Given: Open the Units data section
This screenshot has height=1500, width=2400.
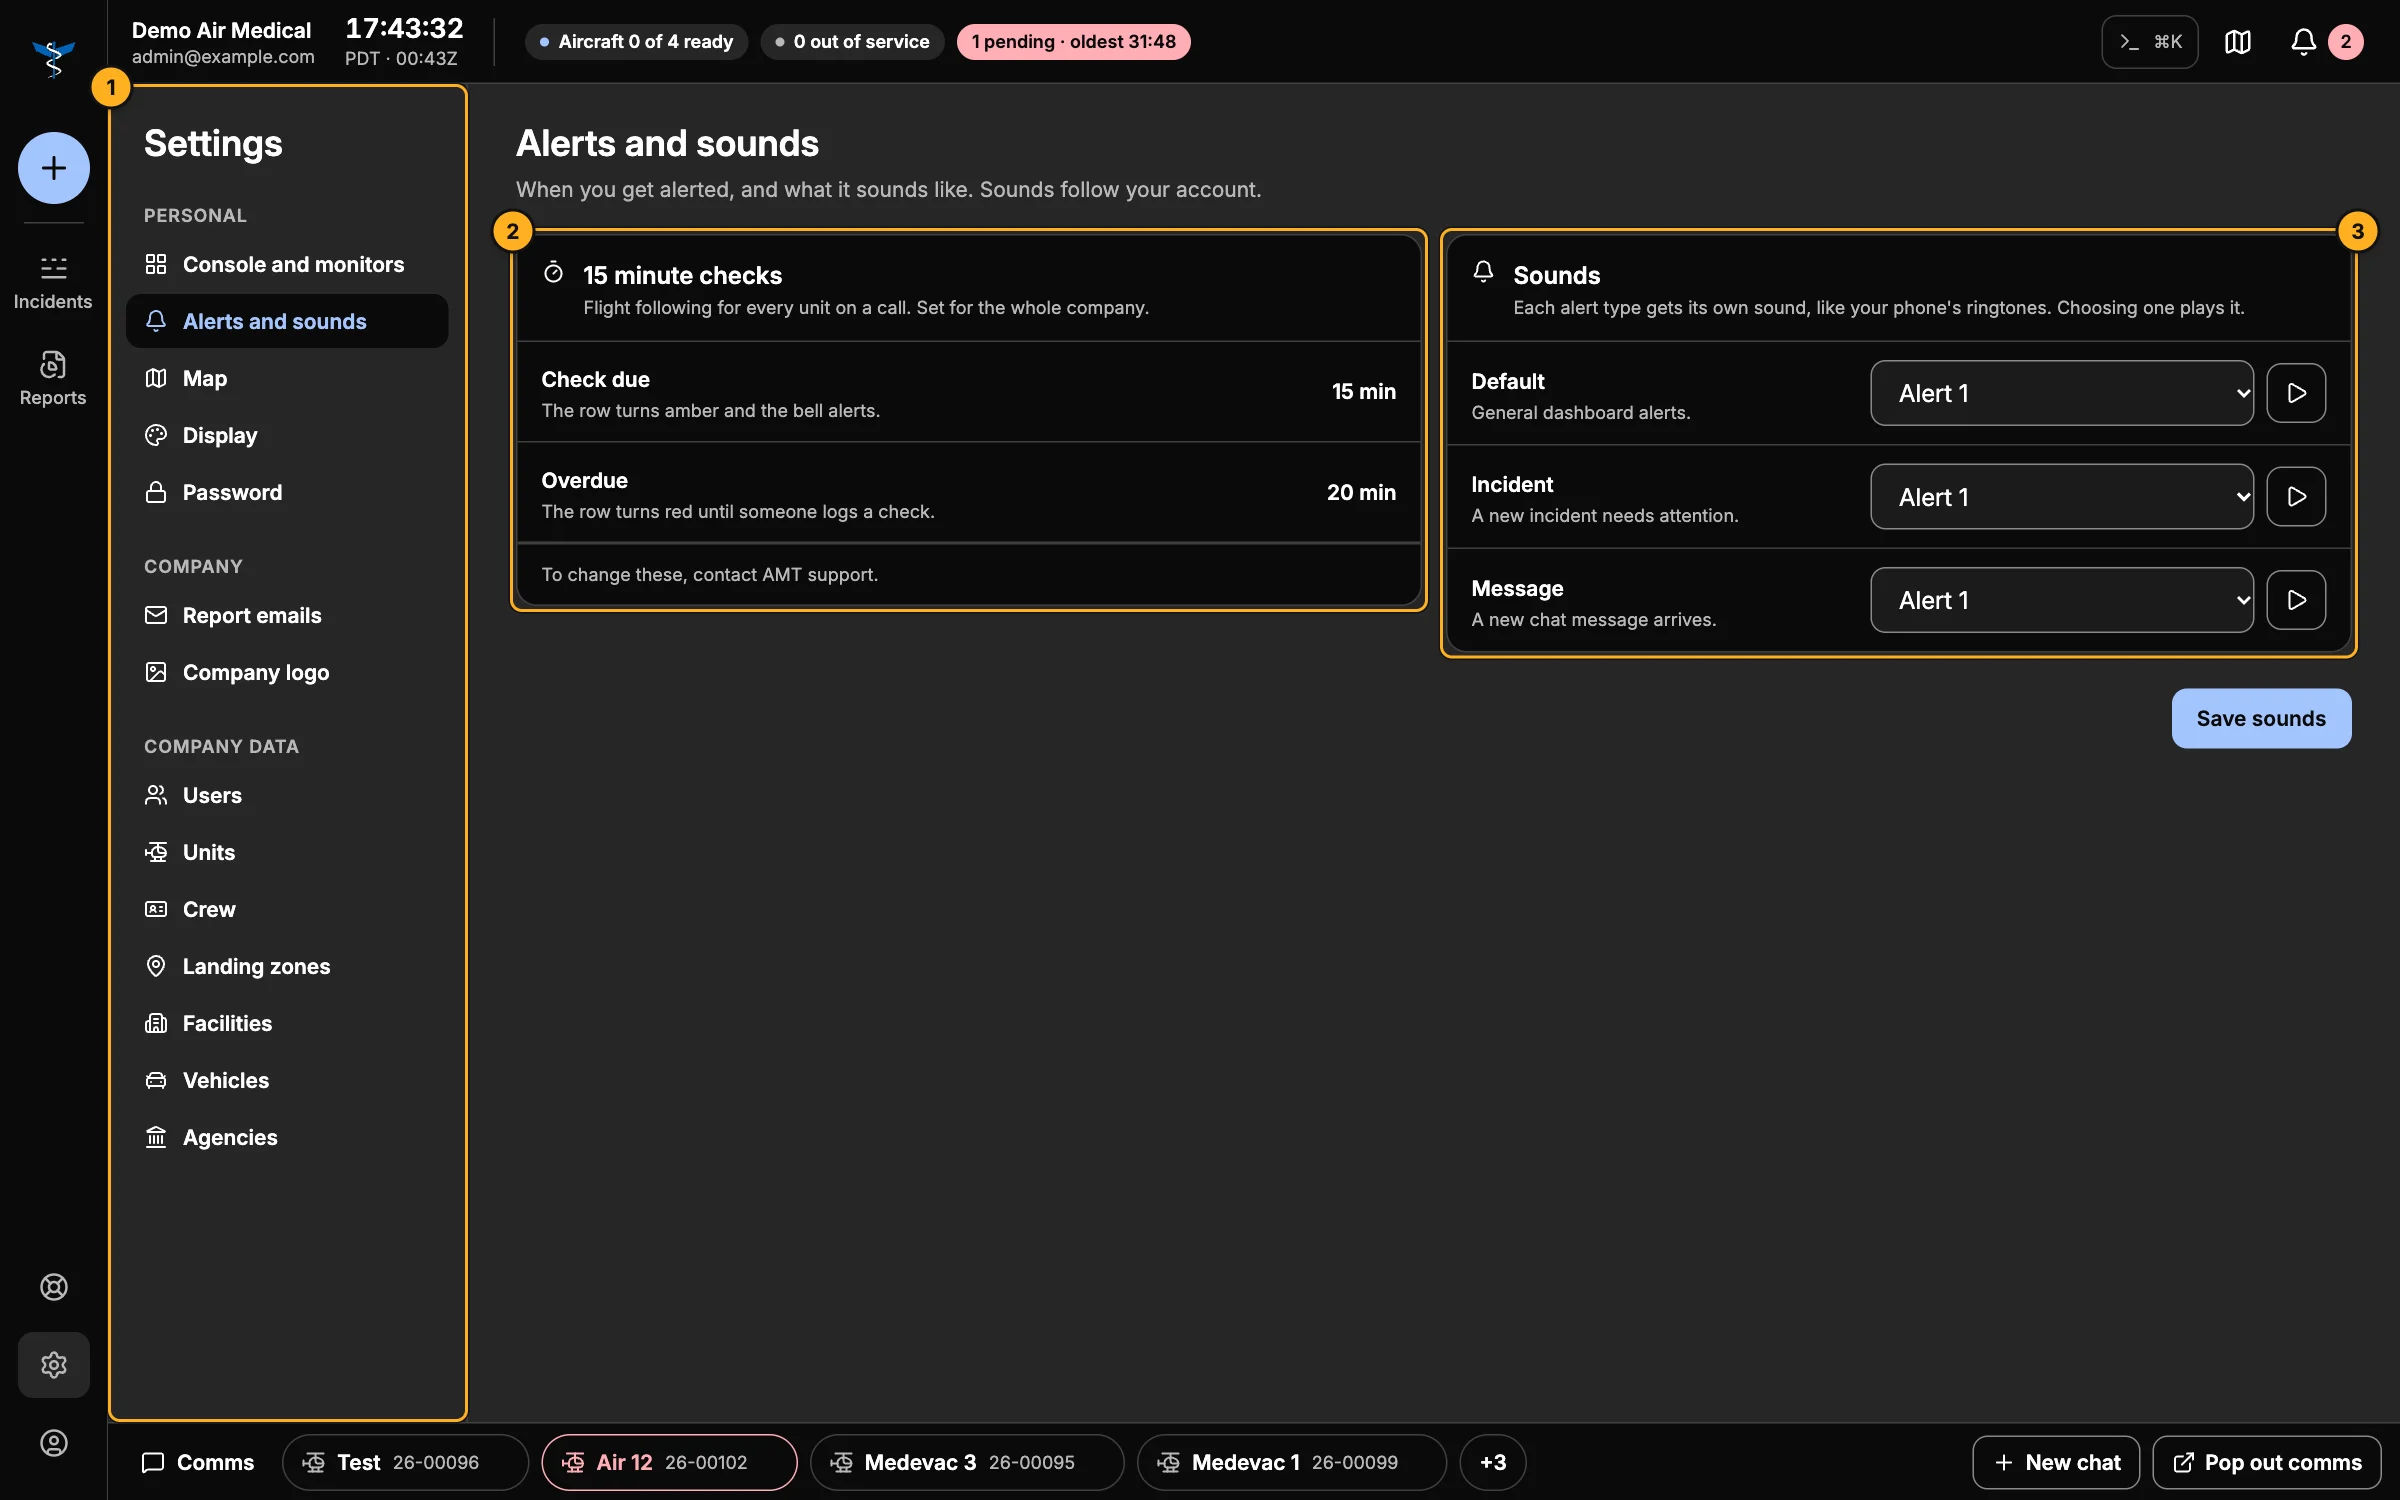Looking at the screenshot, I should pos(287,852).
